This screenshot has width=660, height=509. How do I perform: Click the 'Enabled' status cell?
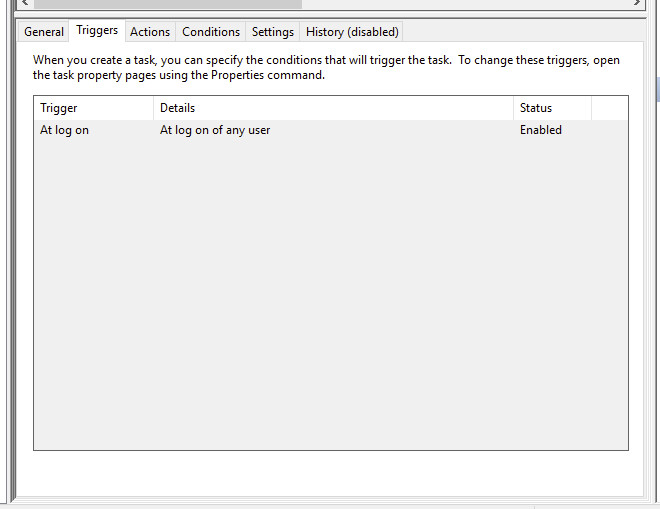click(540, 130)
